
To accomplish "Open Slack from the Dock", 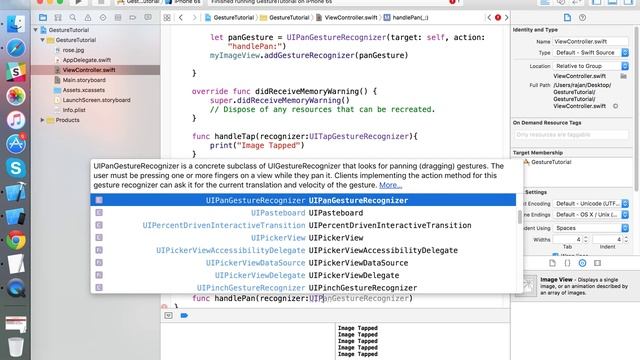I will (x=16, y=72).
